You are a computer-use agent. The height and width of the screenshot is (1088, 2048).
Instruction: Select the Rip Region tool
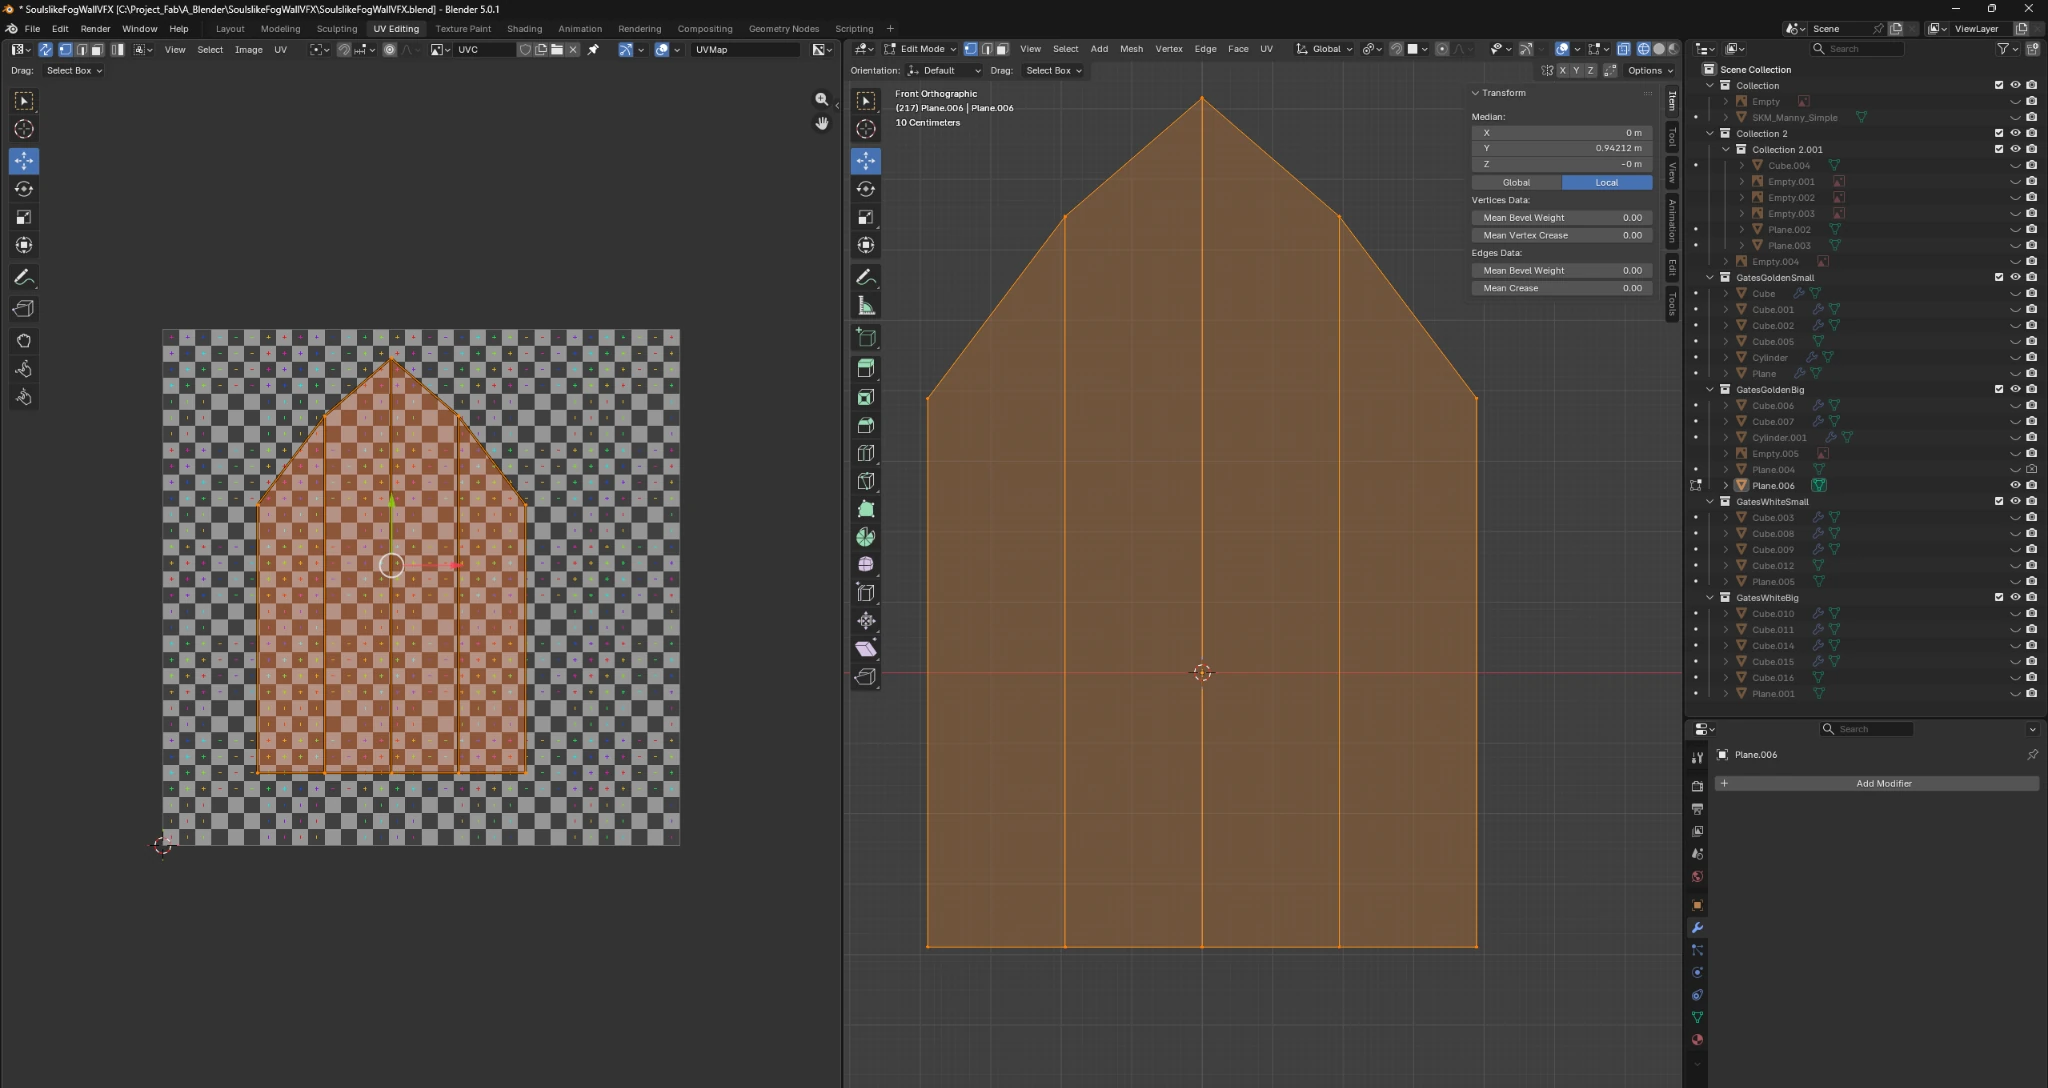click(866, 677)
